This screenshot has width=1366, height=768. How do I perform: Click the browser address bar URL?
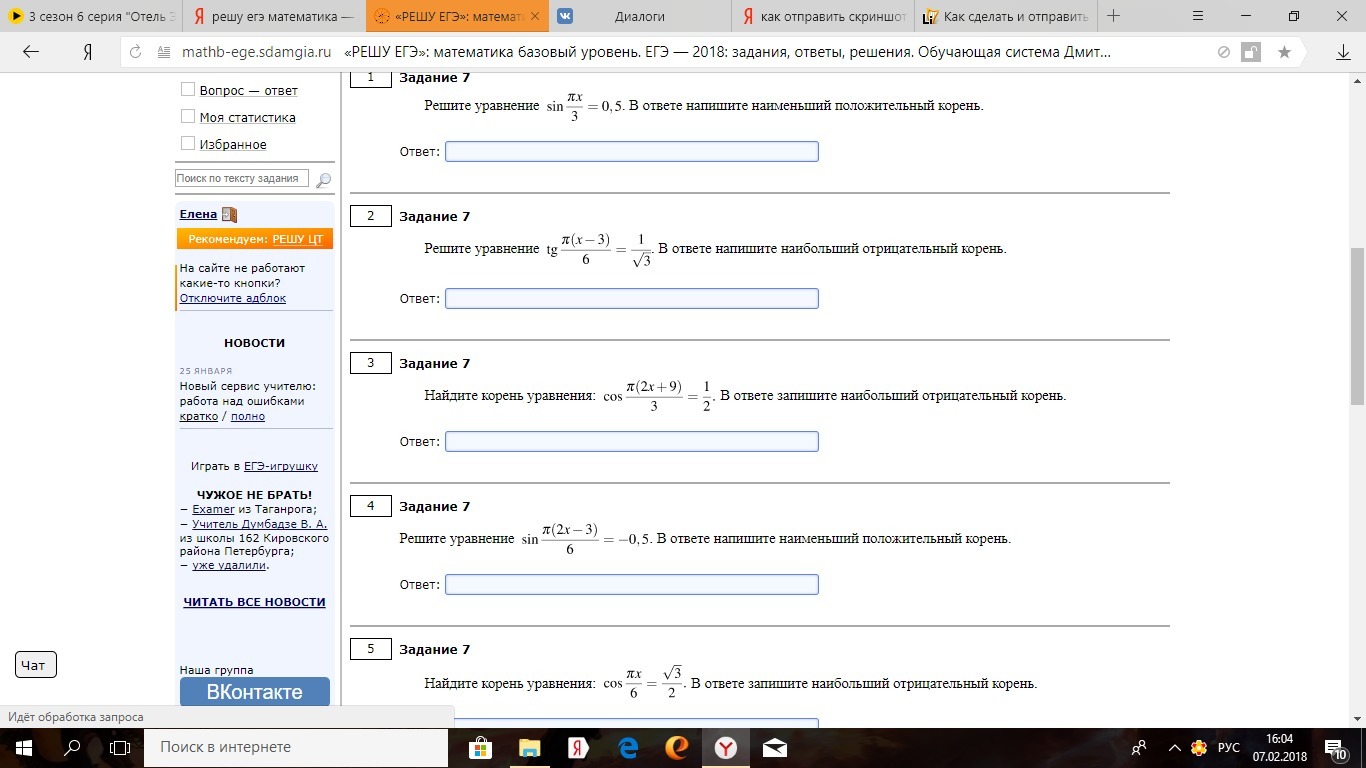257,52
